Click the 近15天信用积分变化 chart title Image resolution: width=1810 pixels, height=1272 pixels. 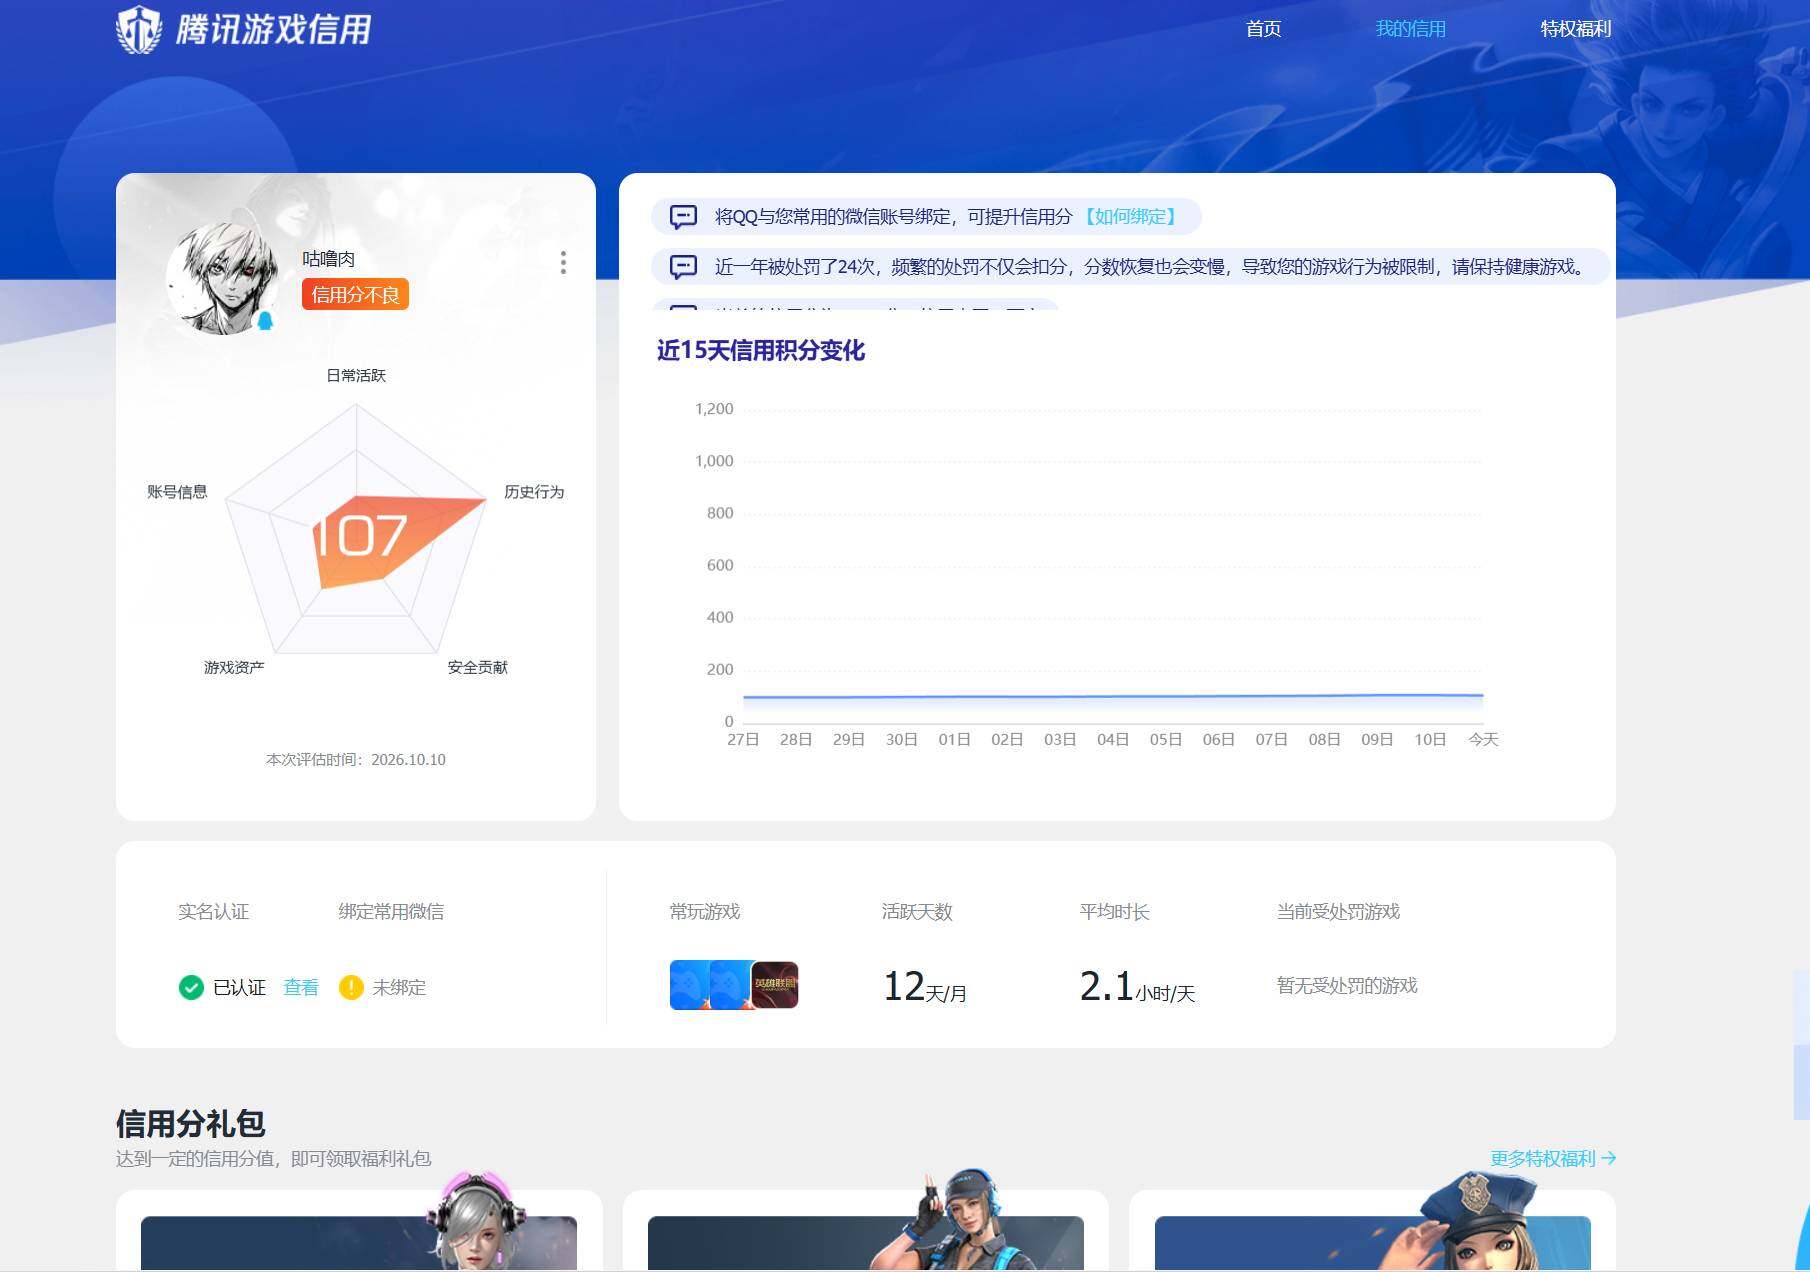(x=760, y=350)
